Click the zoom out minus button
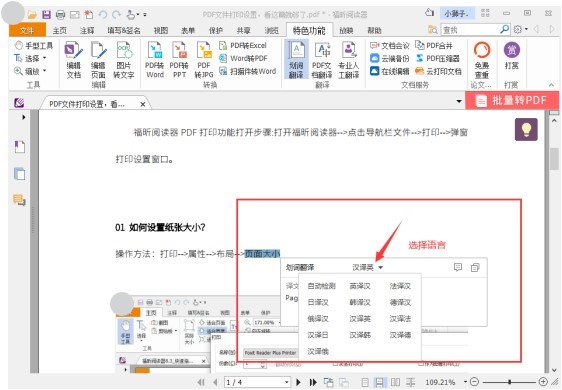The height and width of the screenshot is (390, 562). pos(474,382)
